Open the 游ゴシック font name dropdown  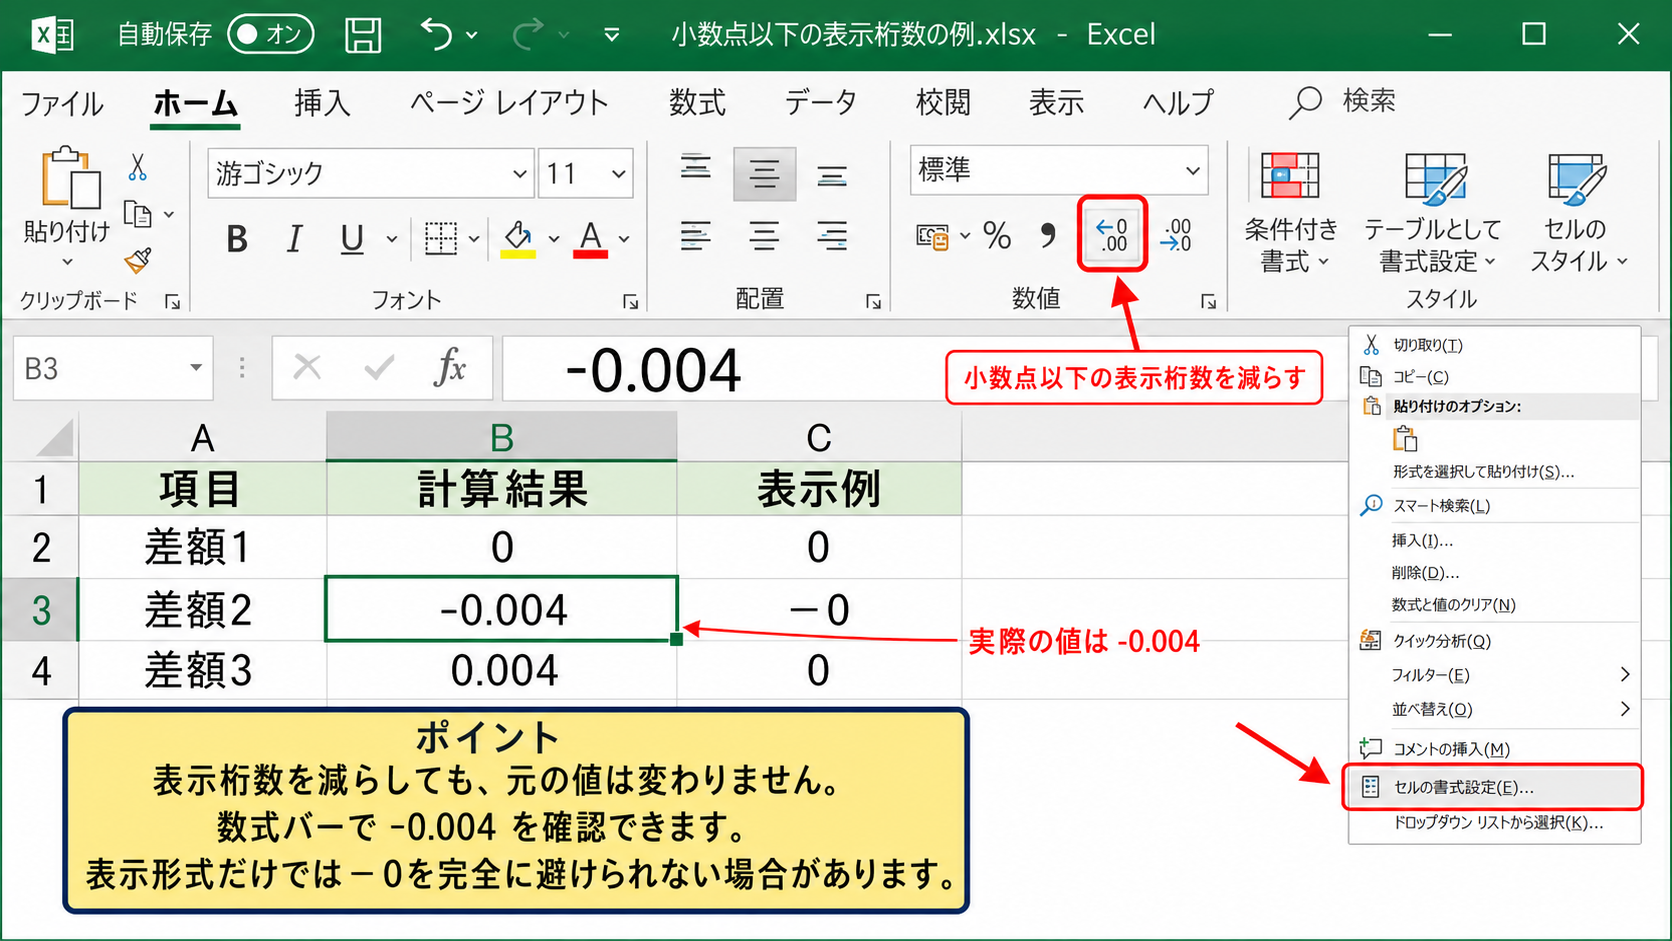(519, 174)
